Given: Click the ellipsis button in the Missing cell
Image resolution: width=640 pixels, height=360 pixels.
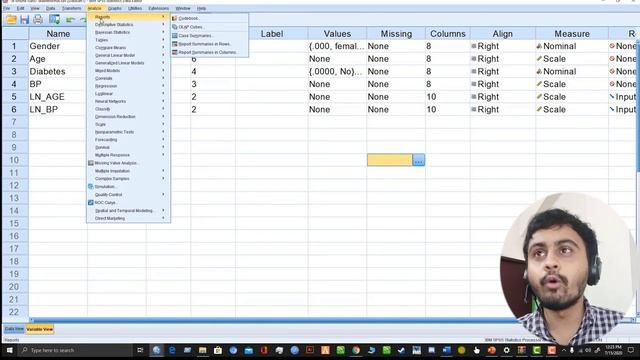Looking at the screenshot, I should pyautogui.click(x=418, y=160).
